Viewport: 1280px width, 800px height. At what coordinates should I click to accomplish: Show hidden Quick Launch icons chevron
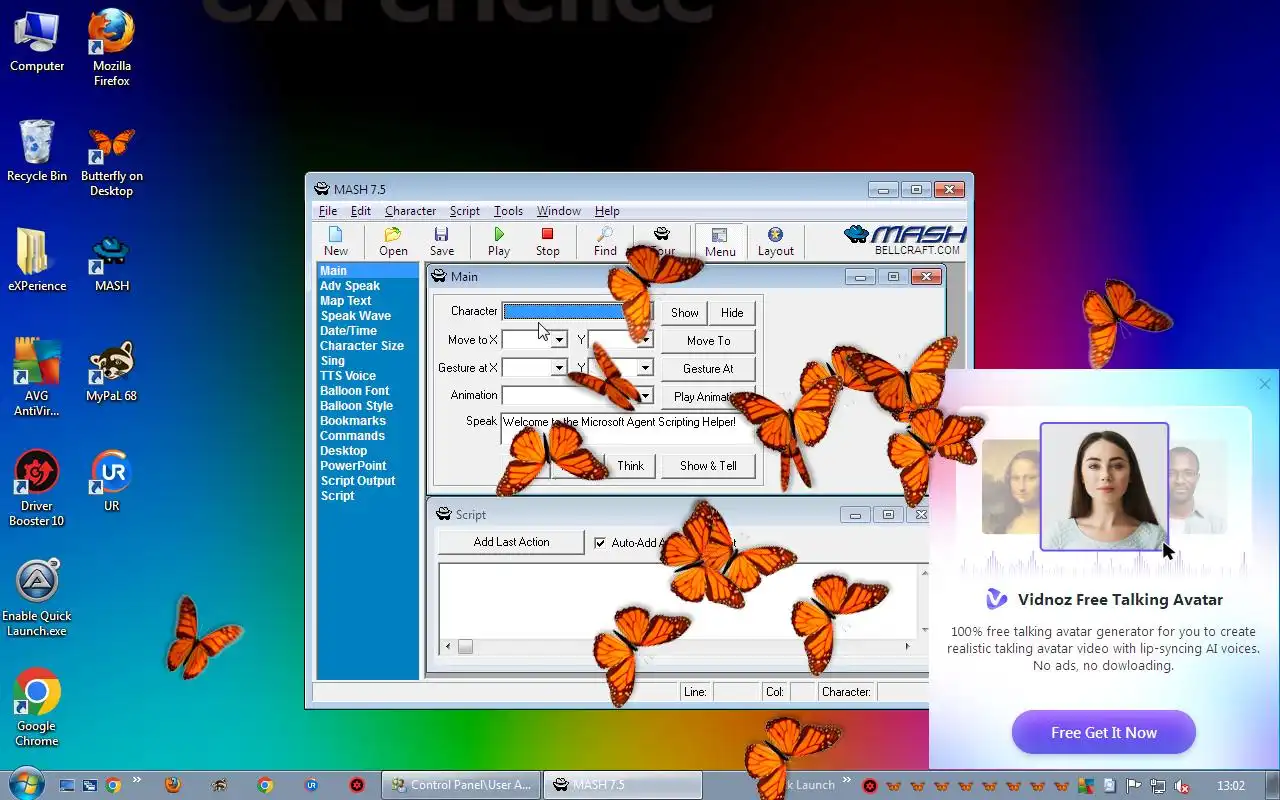coord(137,781)
